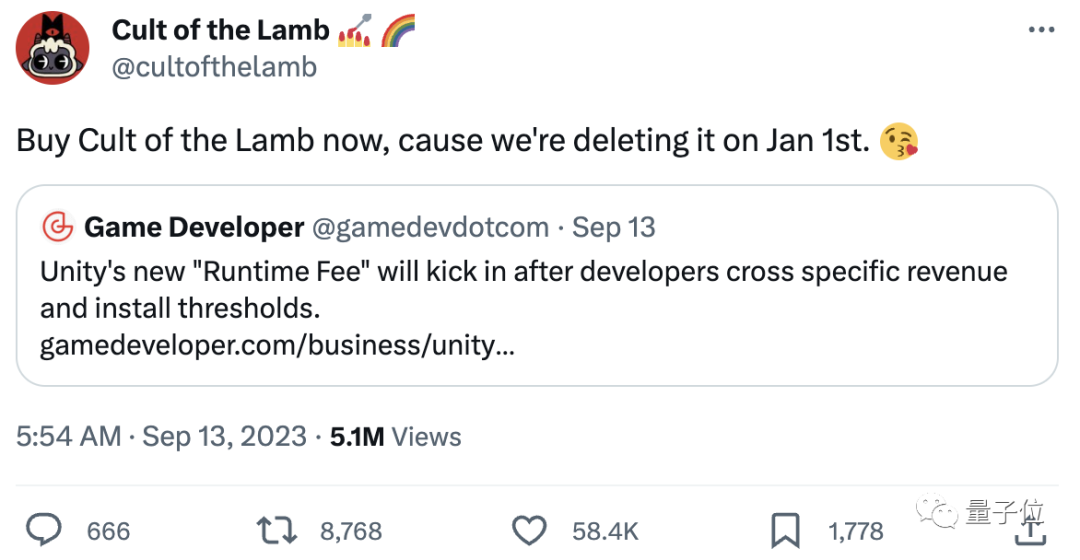Open the @cultofthelamb handle link
This screenshot has width=1080, height=560.
(214, 67)
